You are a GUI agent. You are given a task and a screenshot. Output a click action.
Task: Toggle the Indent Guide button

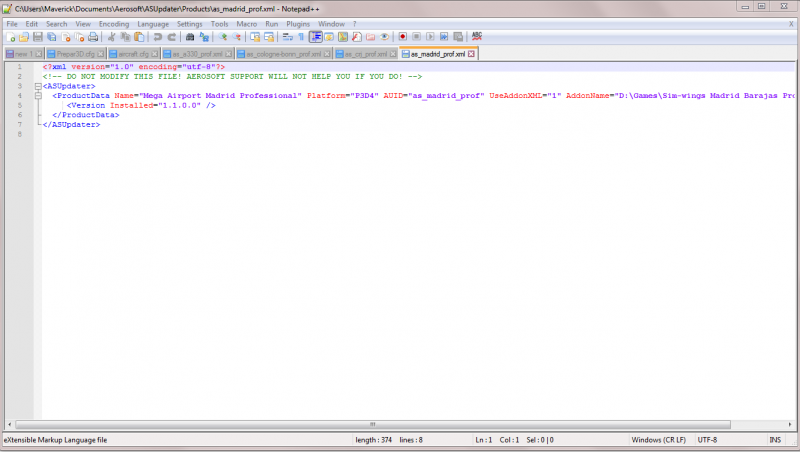[315, 37]
